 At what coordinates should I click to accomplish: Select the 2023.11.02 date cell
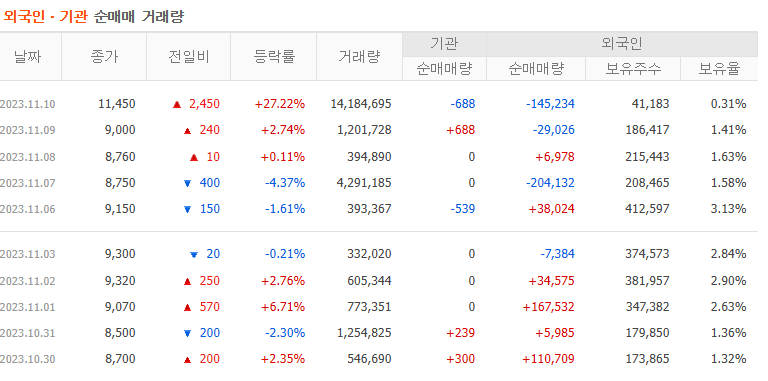[27, 281]
